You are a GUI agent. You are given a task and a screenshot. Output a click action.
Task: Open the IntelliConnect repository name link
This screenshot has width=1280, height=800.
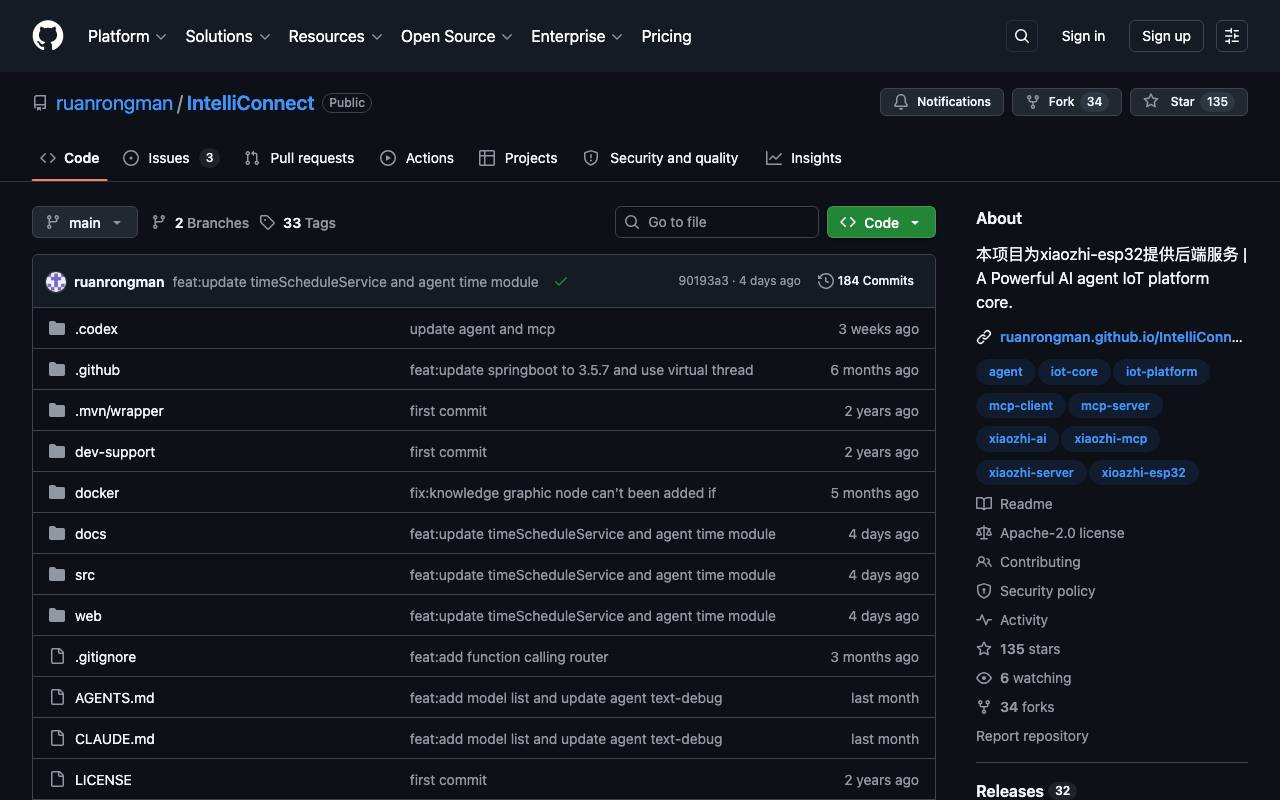(x=250, y=103)
